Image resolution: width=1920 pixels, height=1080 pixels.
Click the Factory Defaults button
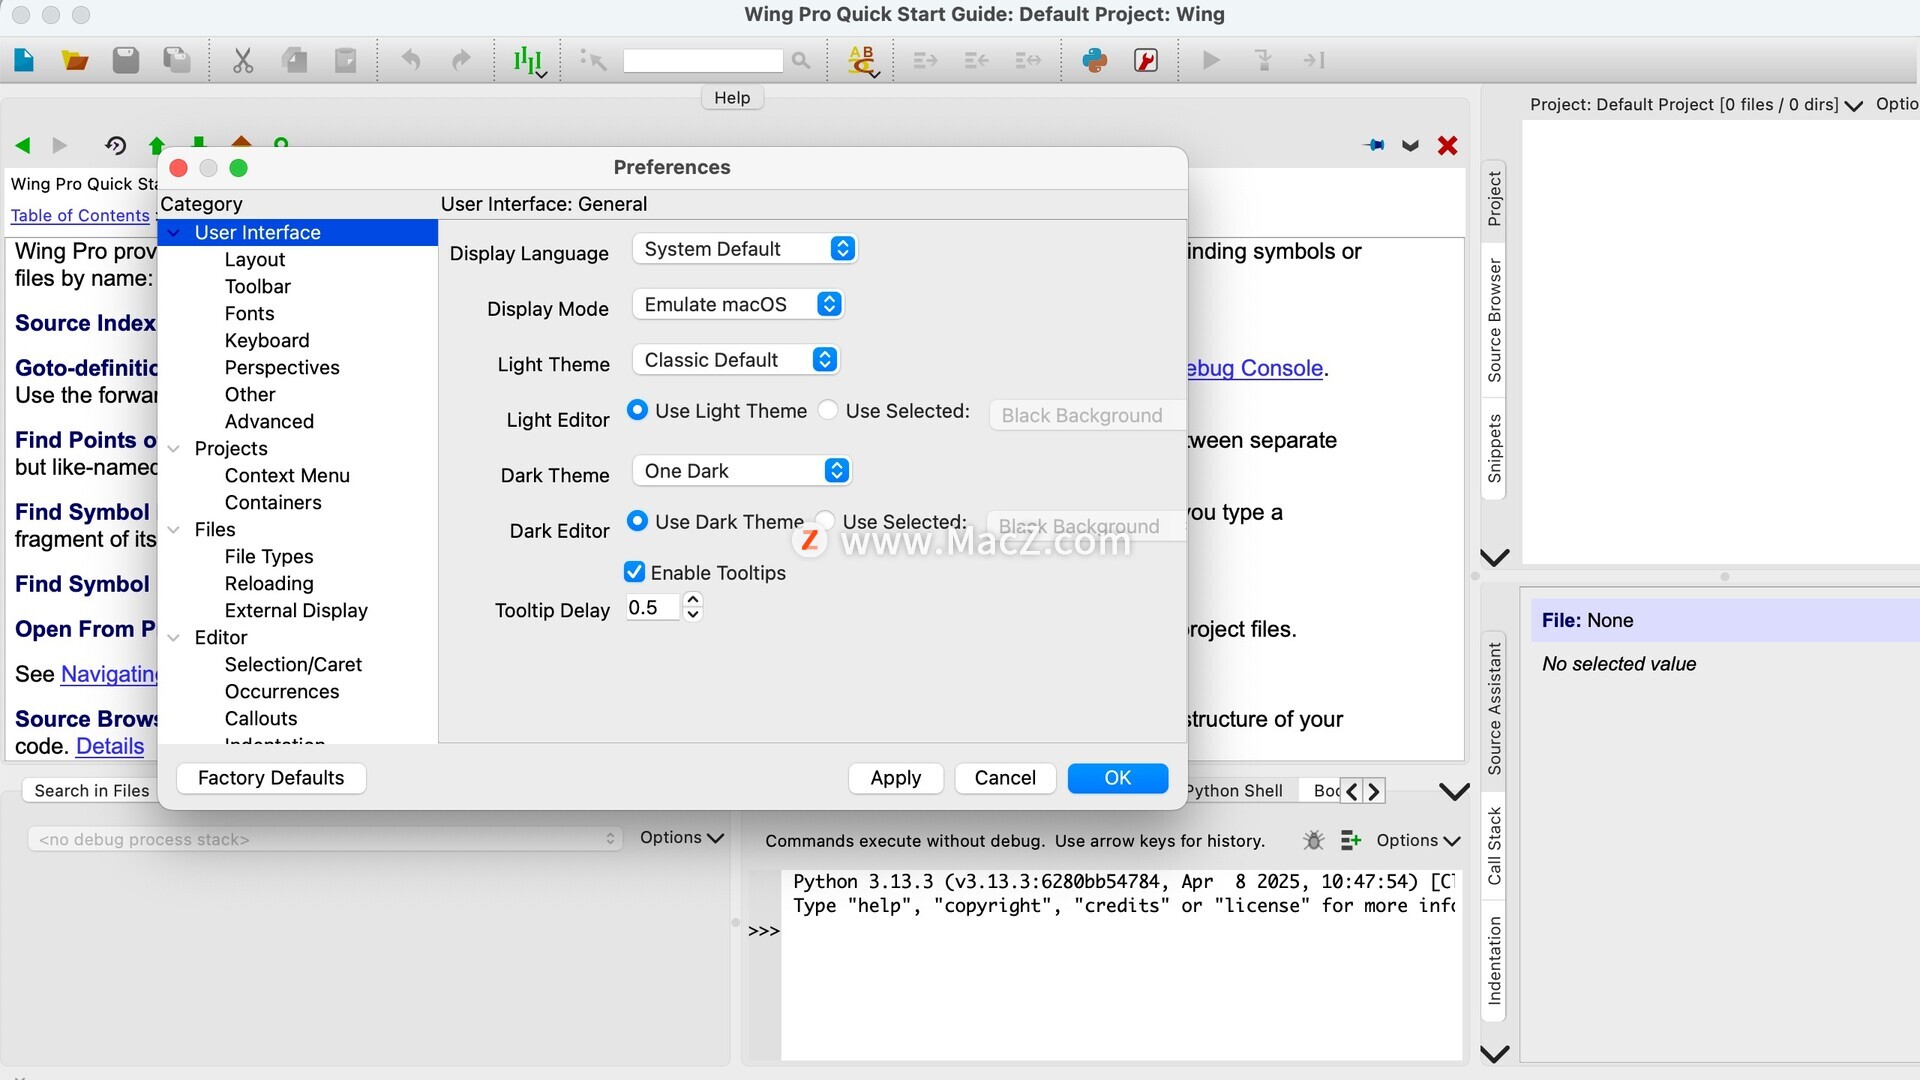click(x=271, y=778)
